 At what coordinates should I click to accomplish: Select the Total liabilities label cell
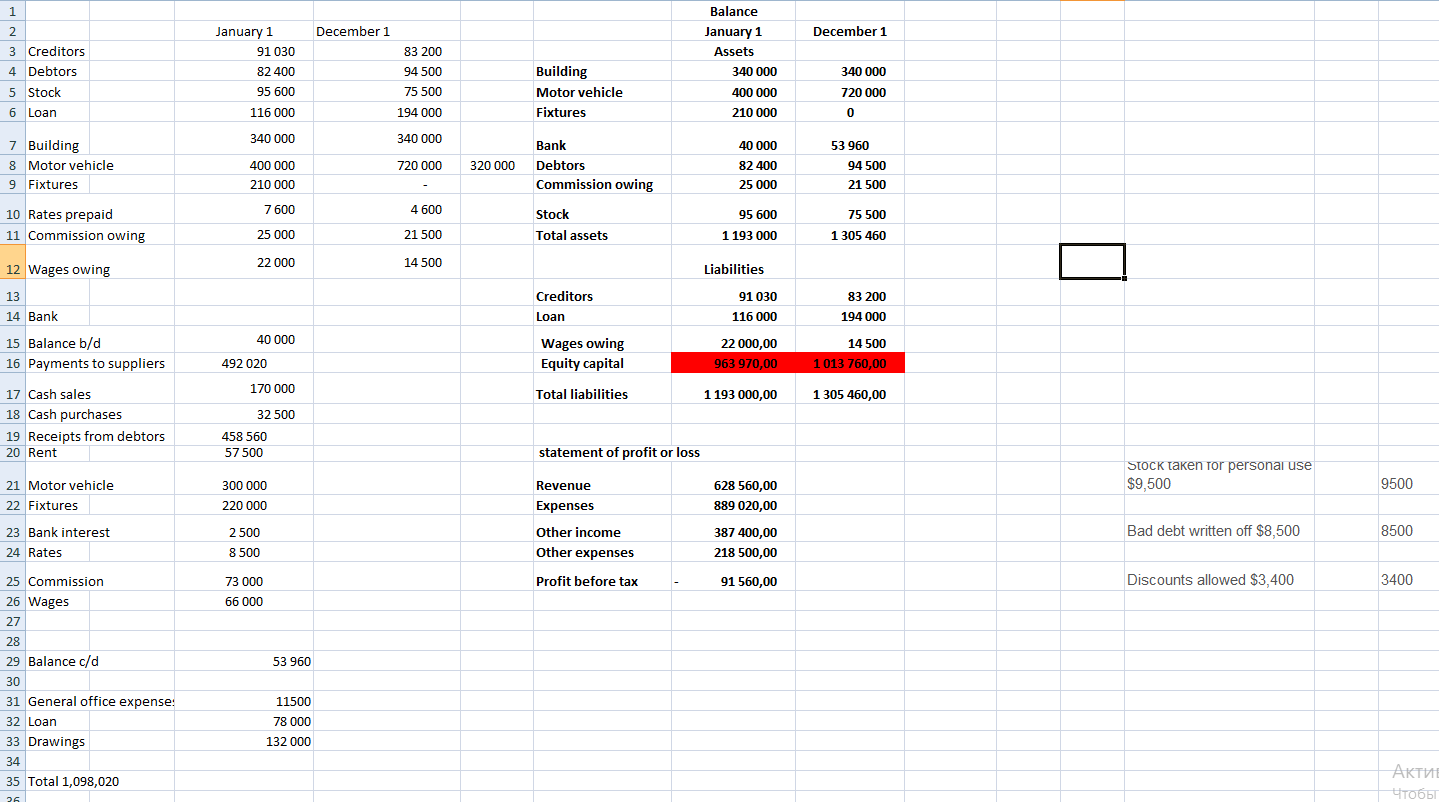point(582,394)
